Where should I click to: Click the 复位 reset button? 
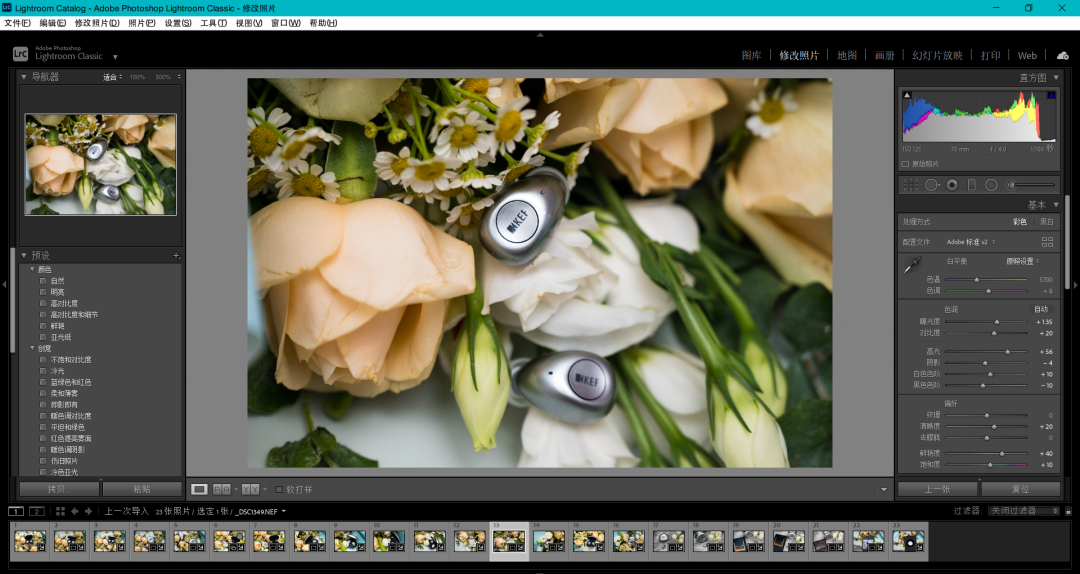coord(1020,489)
